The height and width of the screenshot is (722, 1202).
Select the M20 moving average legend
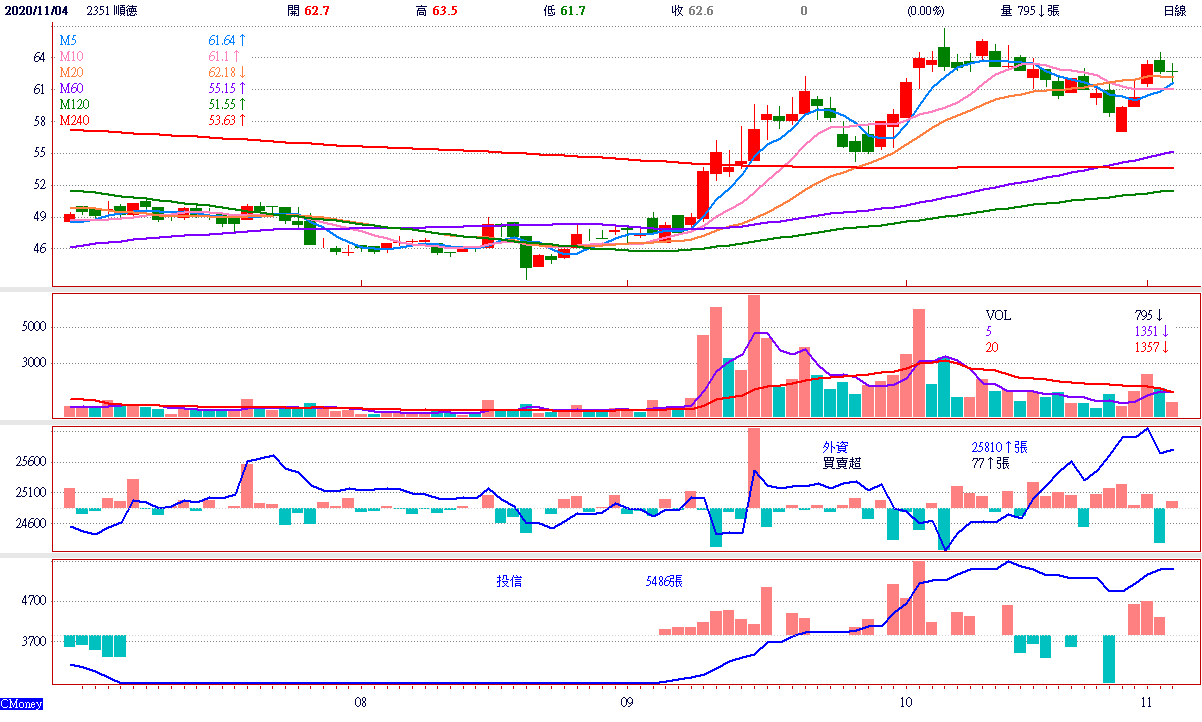(70, 73)
